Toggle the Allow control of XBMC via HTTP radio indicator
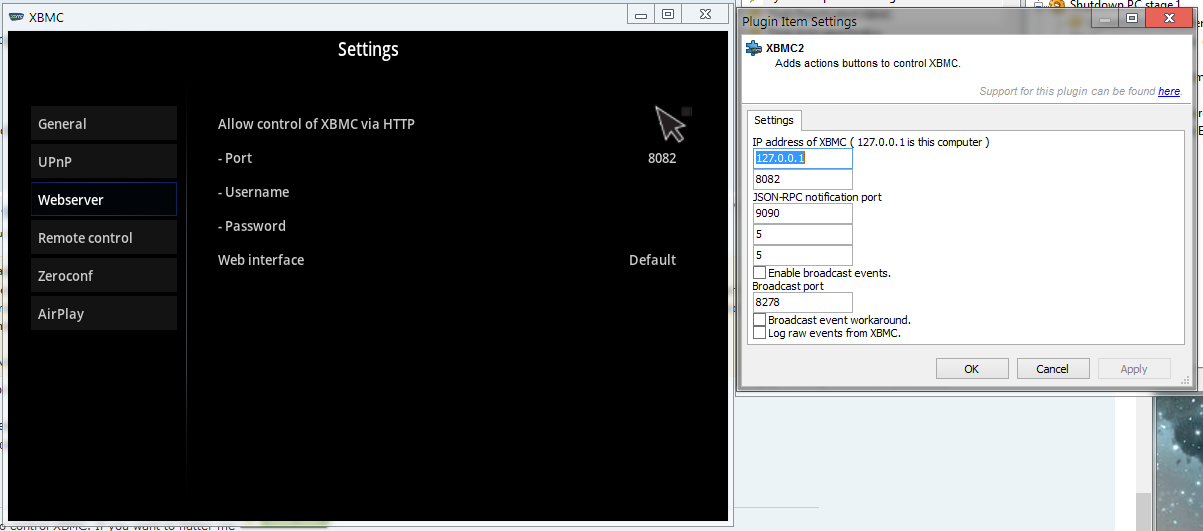Screen dimensions: 1203x531 (686, 111)
